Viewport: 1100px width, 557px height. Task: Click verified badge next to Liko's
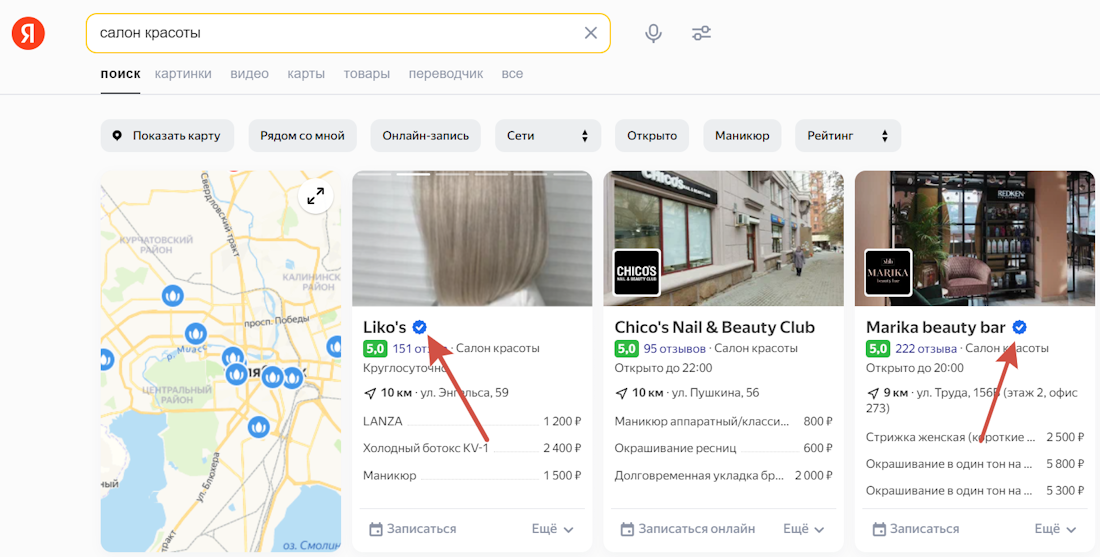(x=420, y=327)
